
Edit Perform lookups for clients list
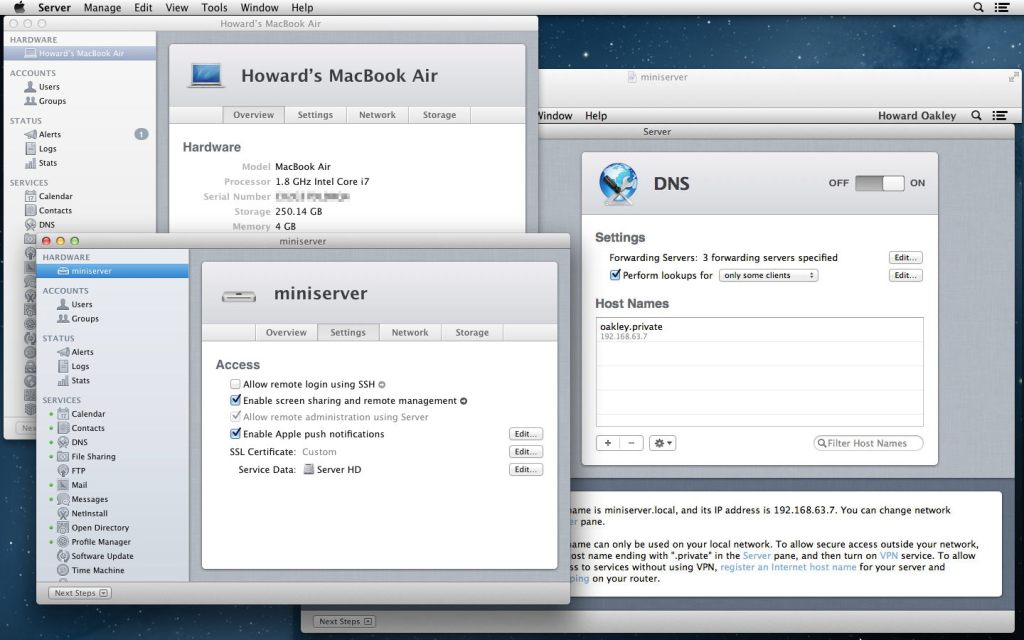[906, 275]
